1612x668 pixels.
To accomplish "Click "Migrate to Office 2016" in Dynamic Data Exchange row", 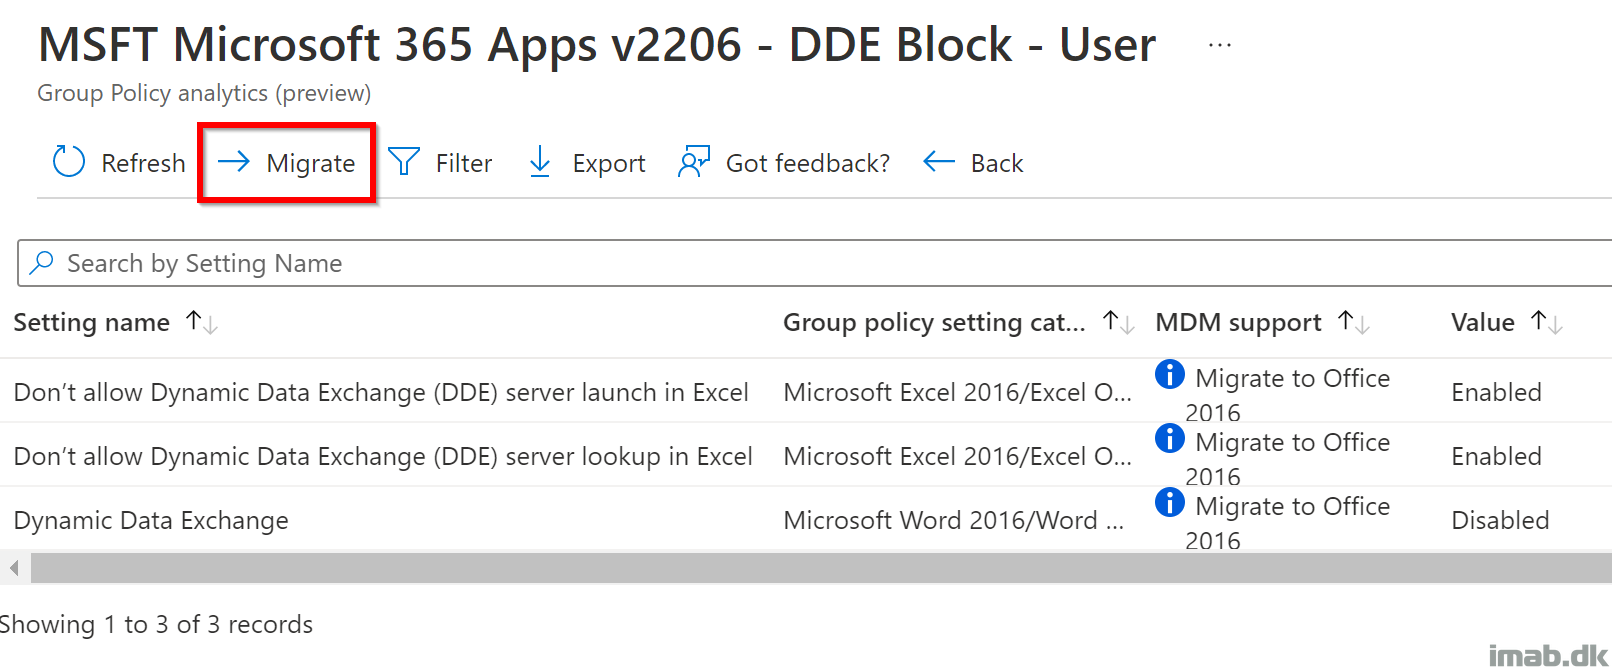I will click(x=1288, y=522).
